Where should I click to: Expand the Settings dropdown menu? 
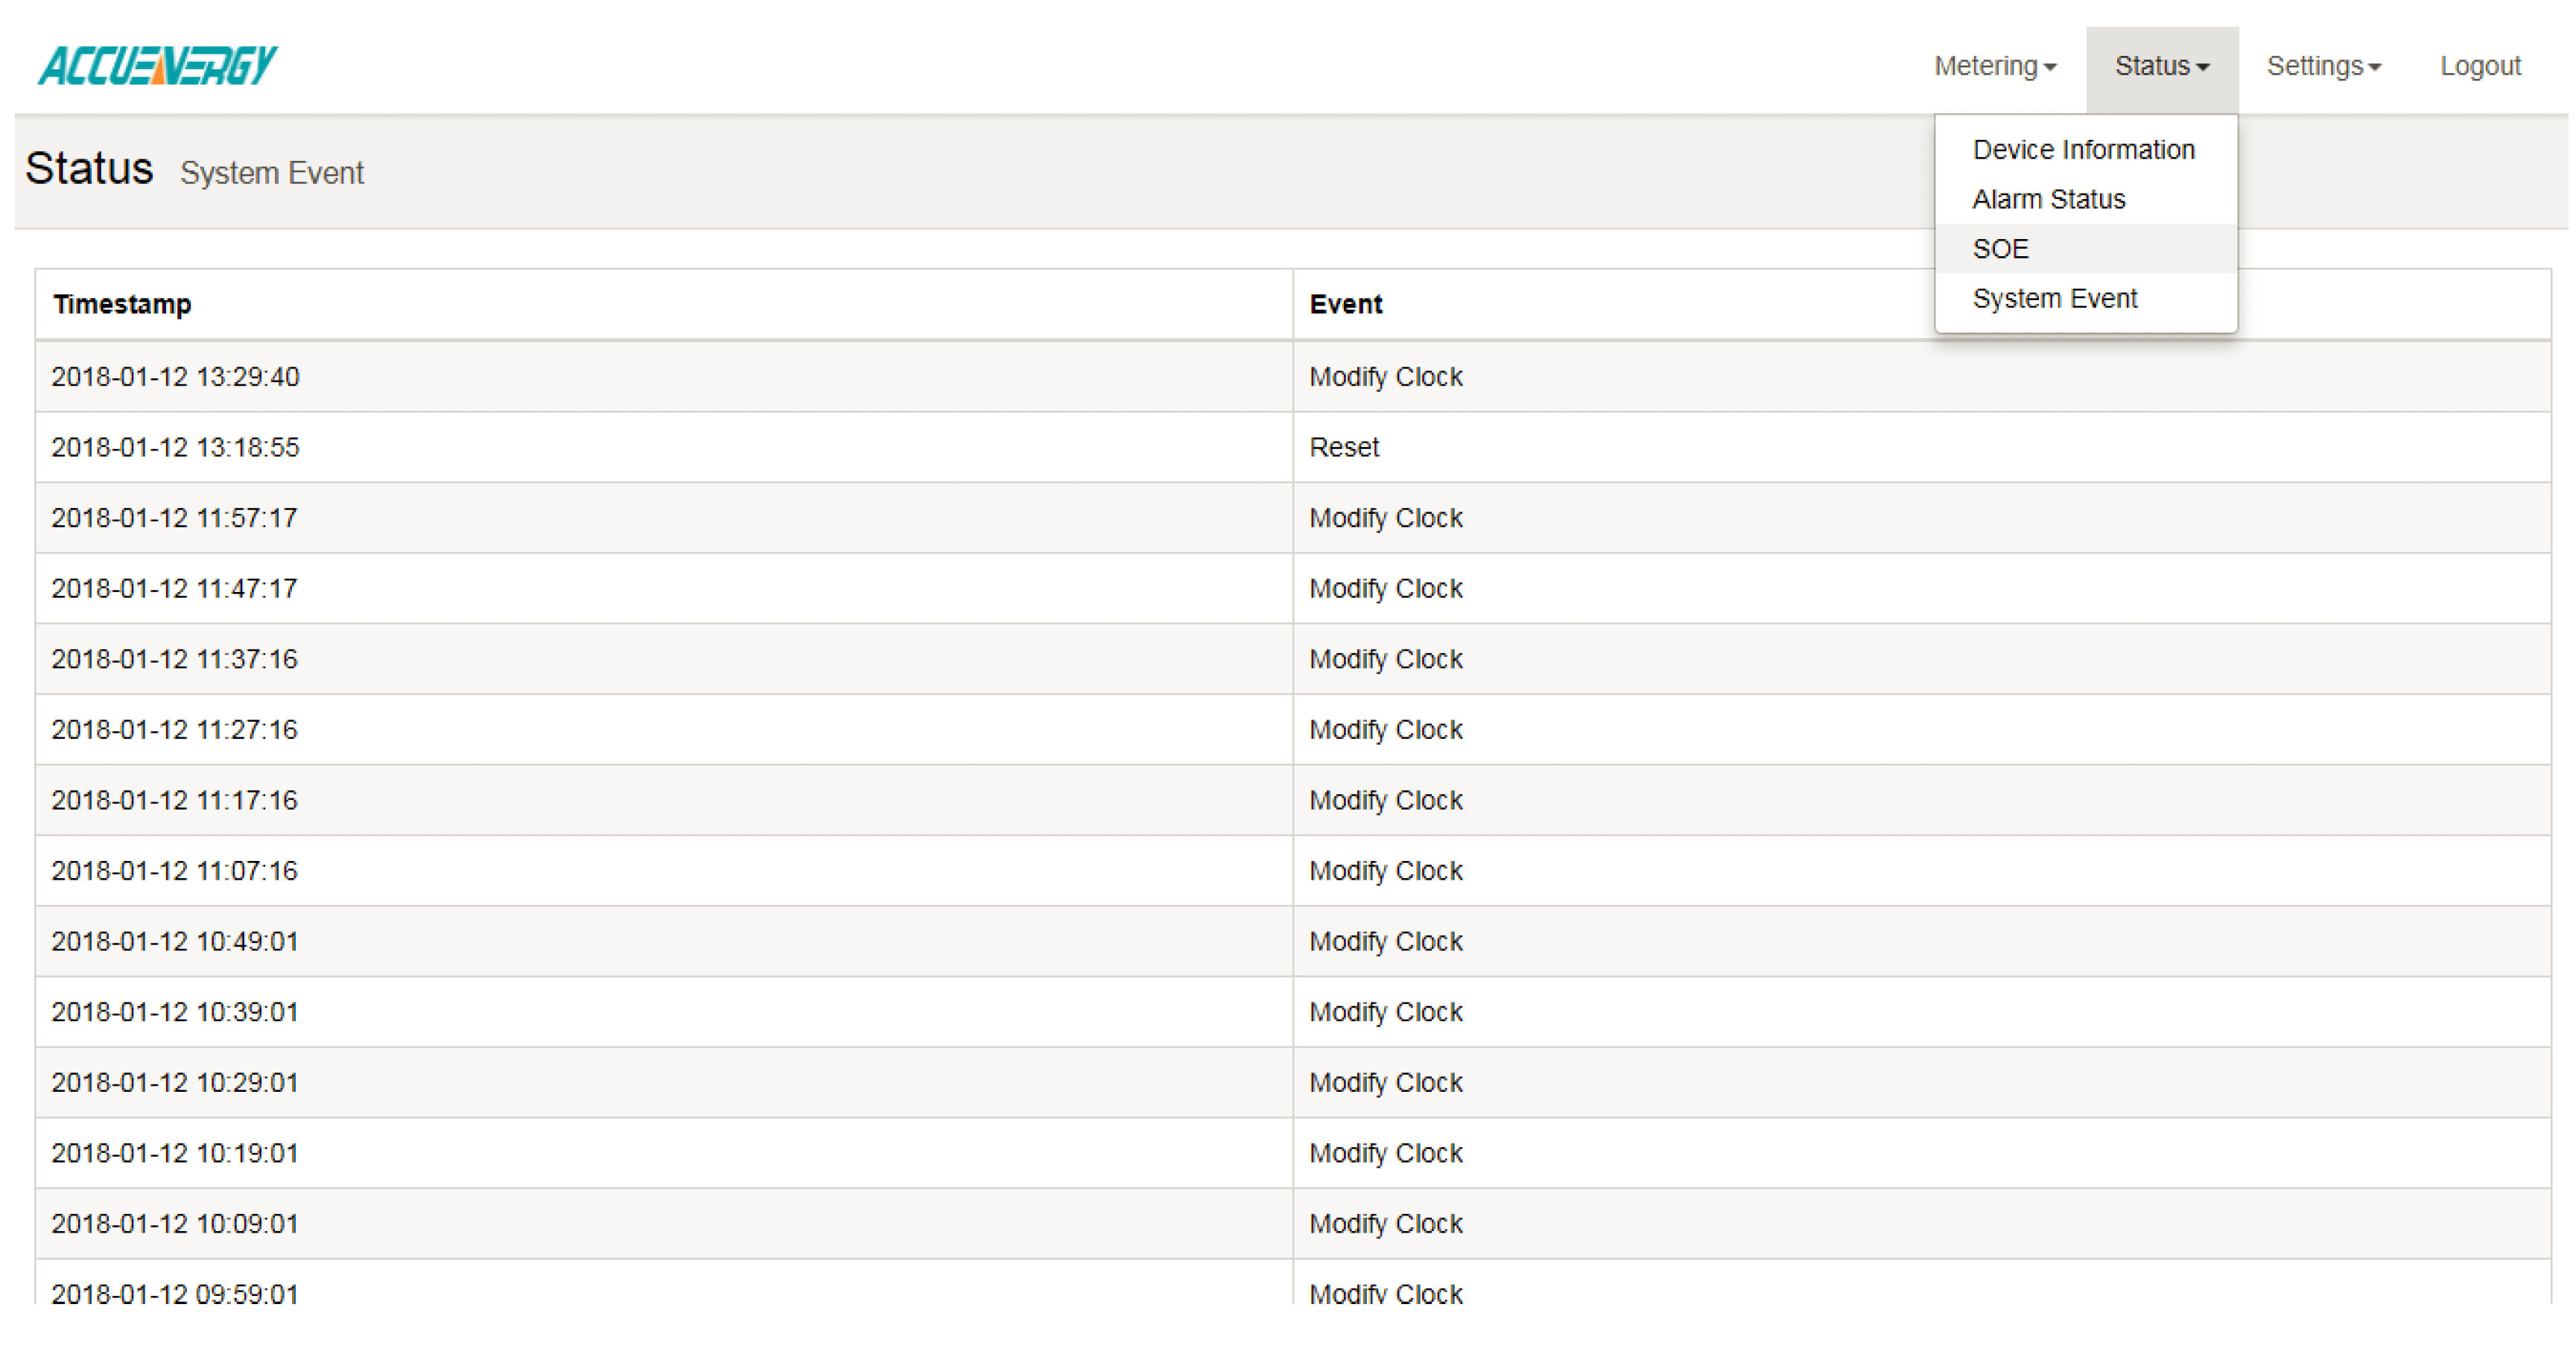tap(2322, 66)
